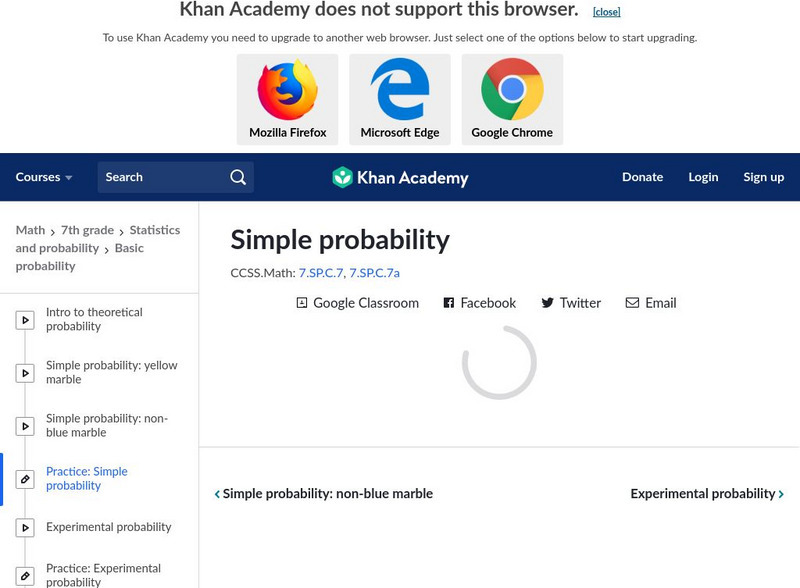Open the Donate page

642,177
